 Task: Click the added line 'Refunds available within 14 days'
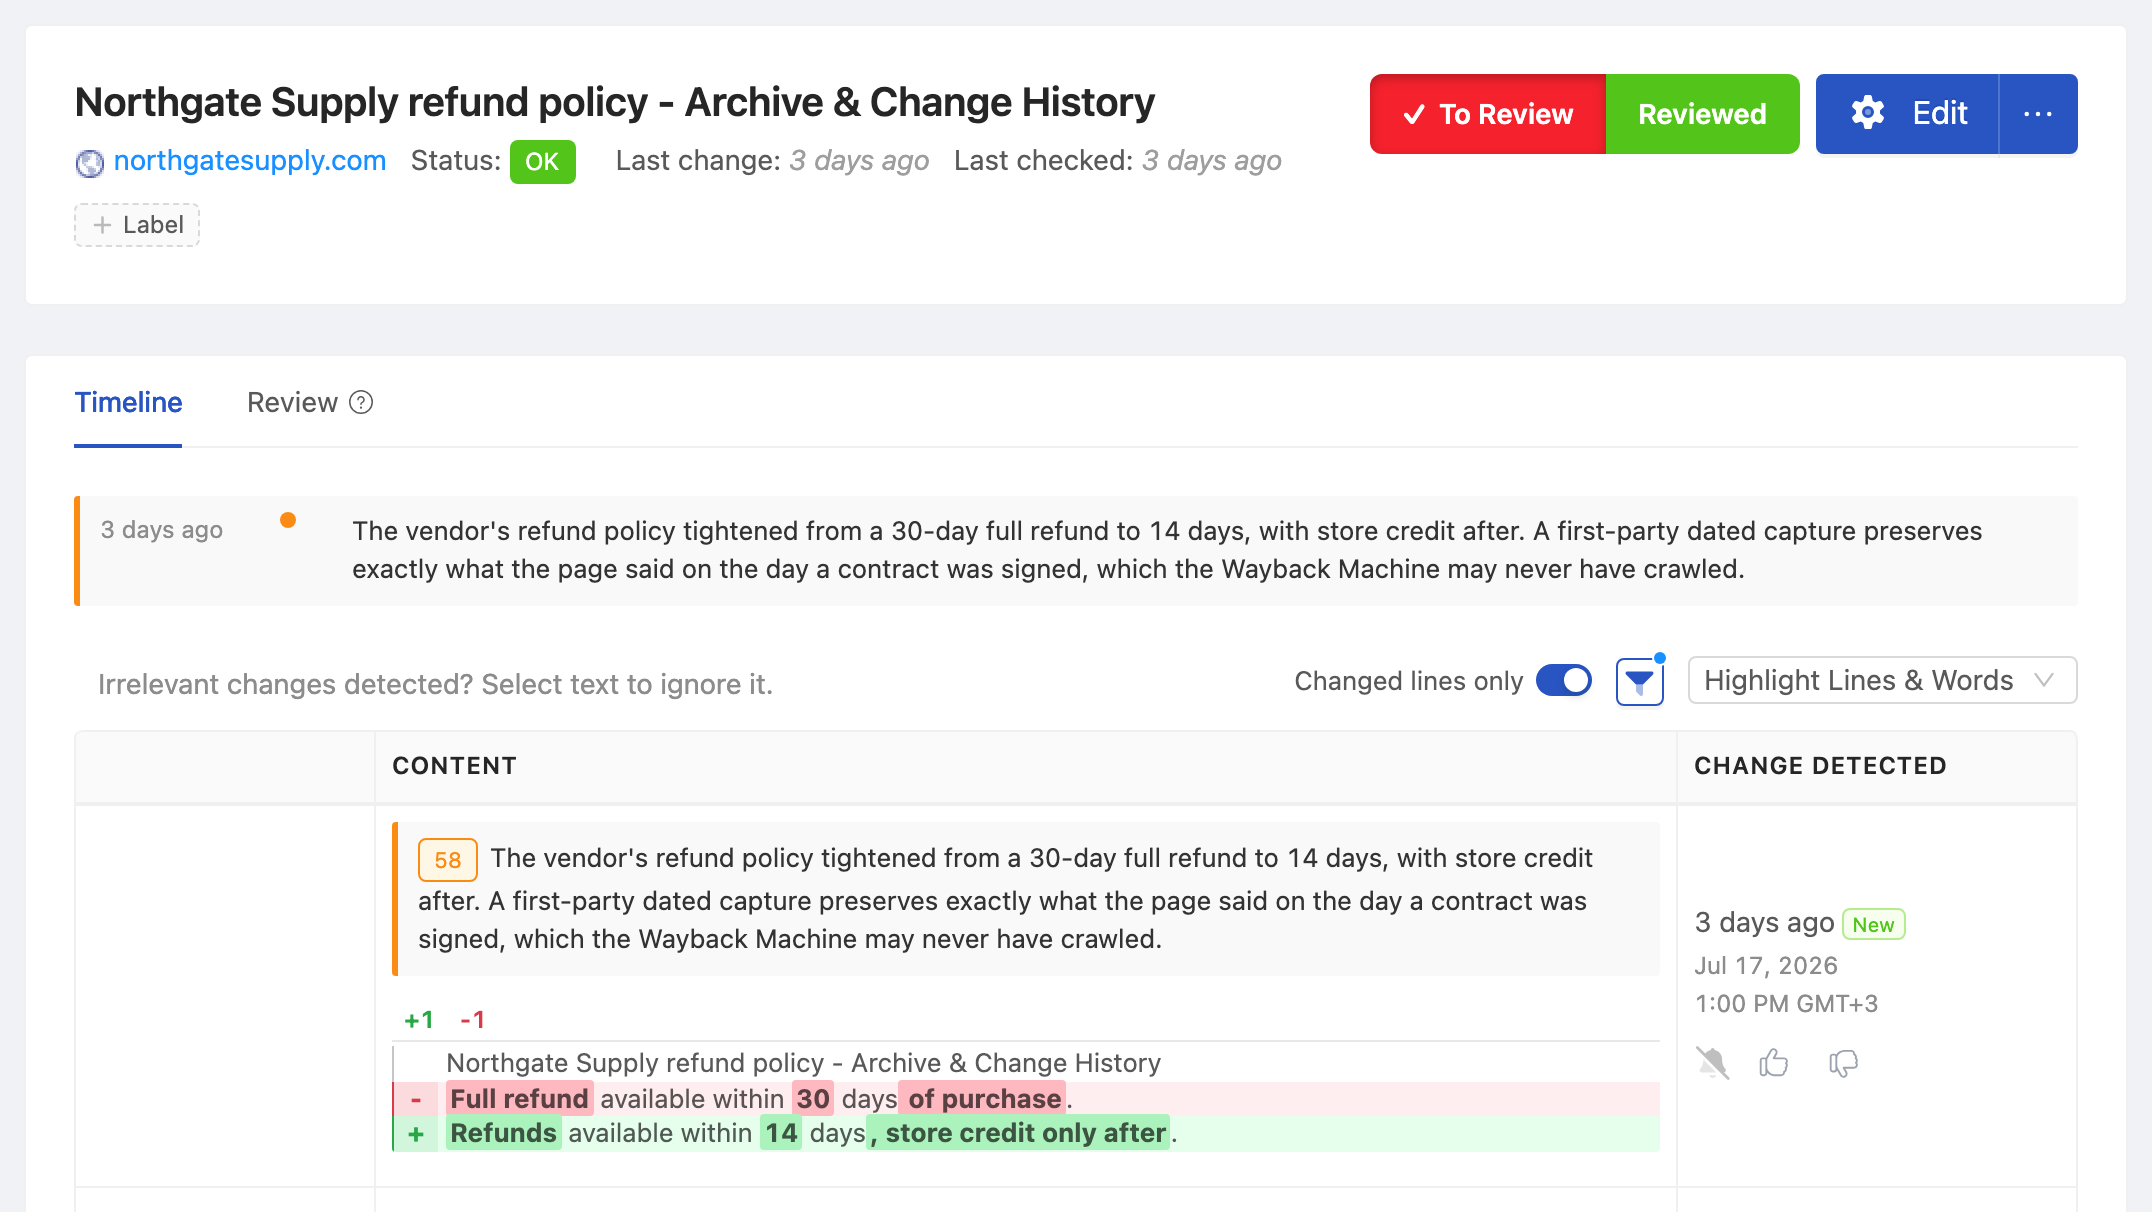tap(1026, 1133)
